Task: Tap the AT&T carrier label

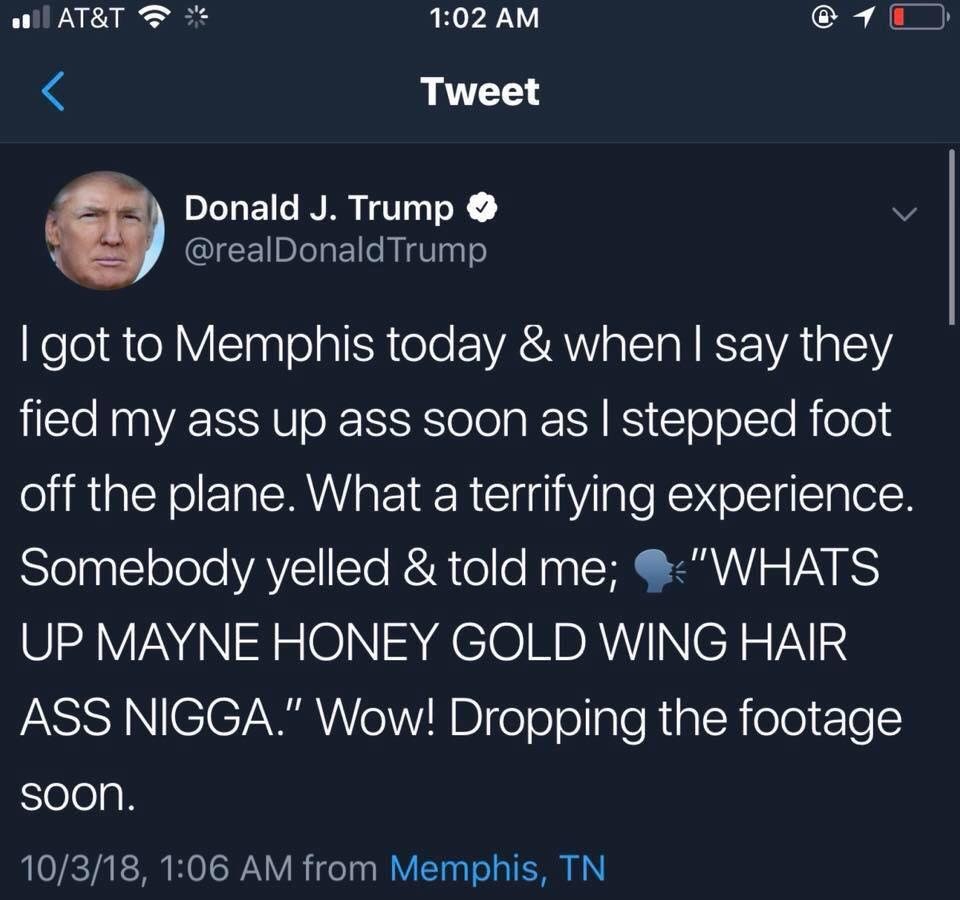Action: pos(91,17)
